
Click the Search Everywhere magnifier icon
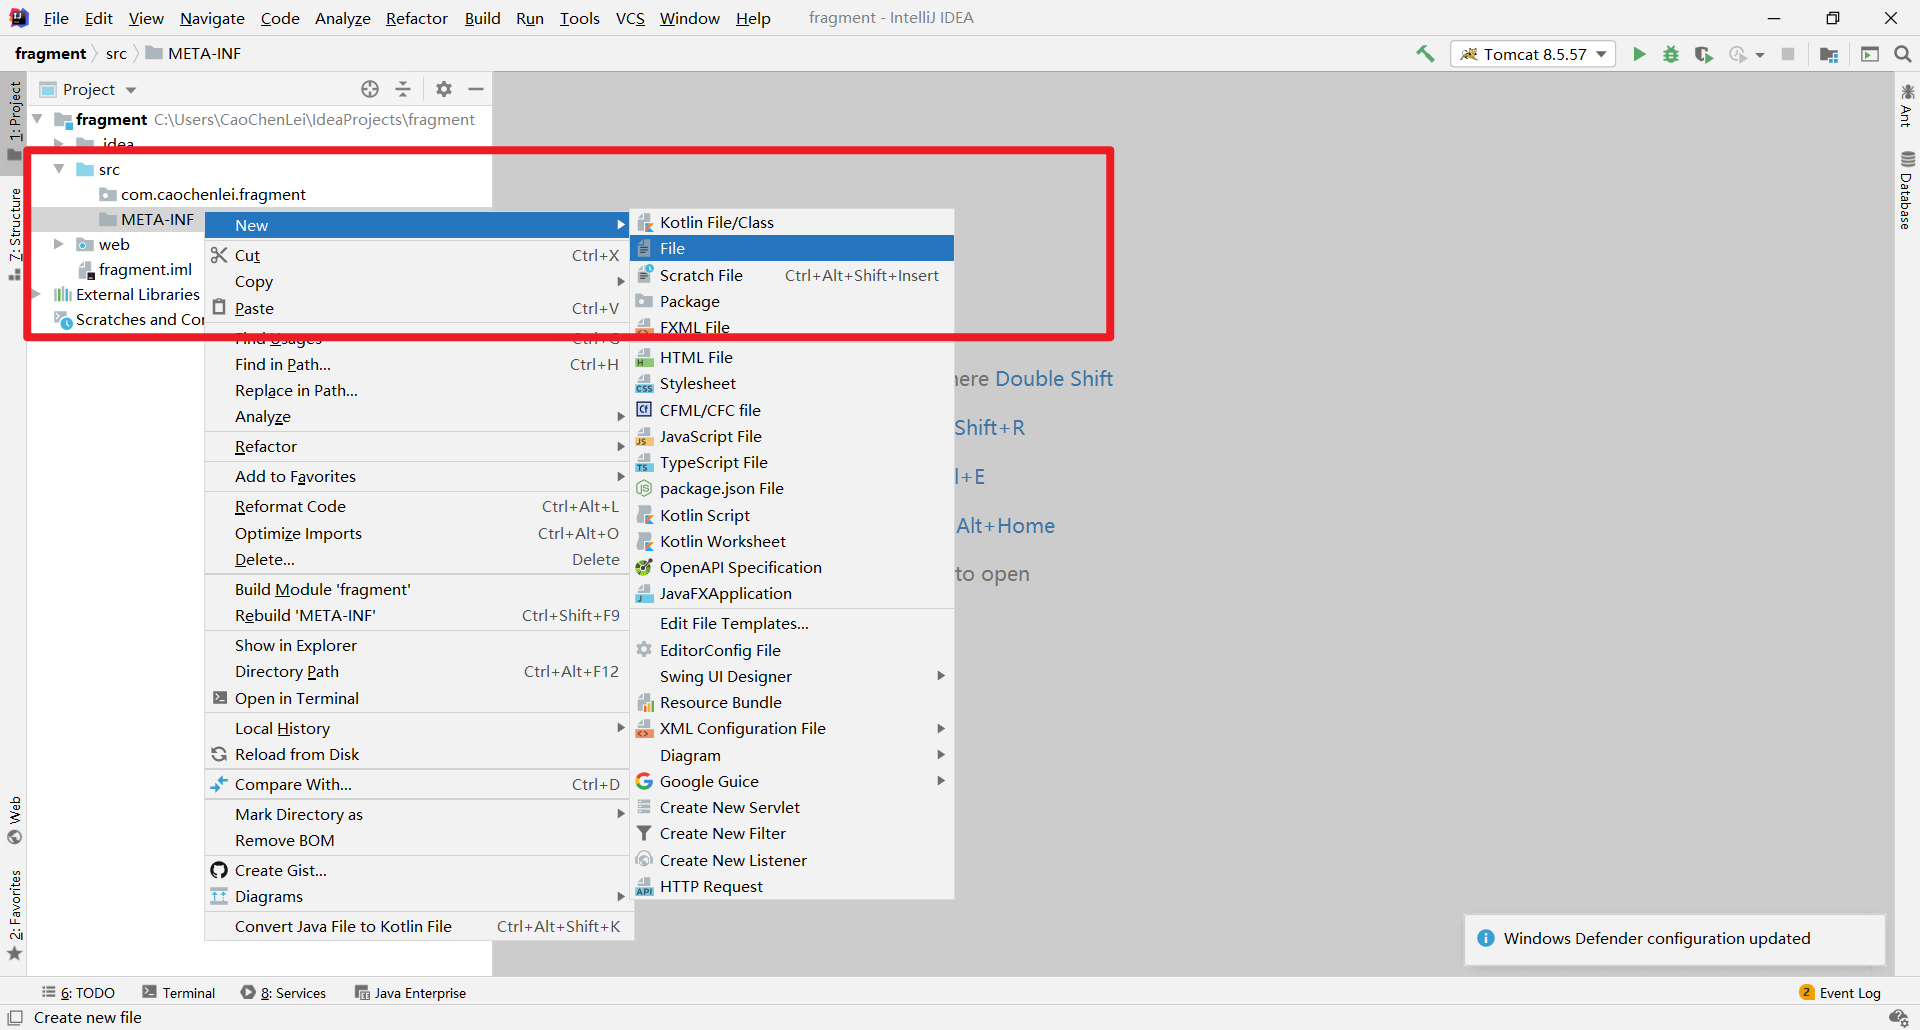pyautogui.click(x=1902, y=54)
